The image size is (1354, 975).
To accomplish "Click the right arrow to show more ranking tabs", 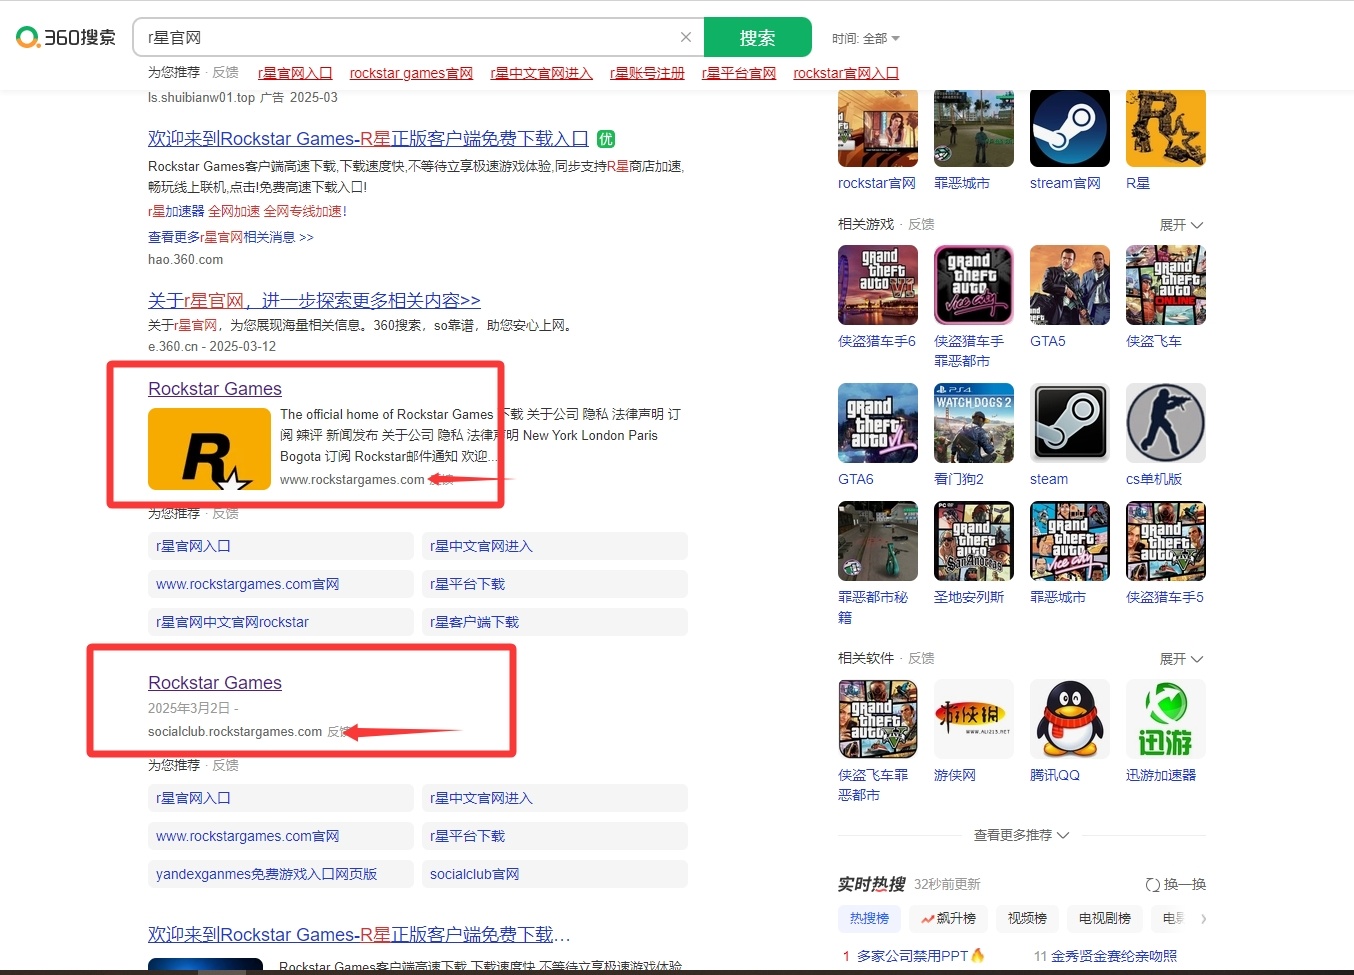I will point(1203,918).
